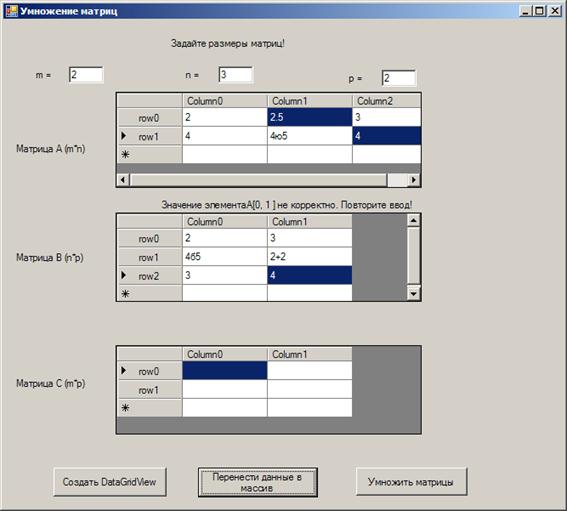Viewport: 567px width, 511px height.
Task: Select highlighted Matrix B row2 Column1 cell
Action: (310, 276)
